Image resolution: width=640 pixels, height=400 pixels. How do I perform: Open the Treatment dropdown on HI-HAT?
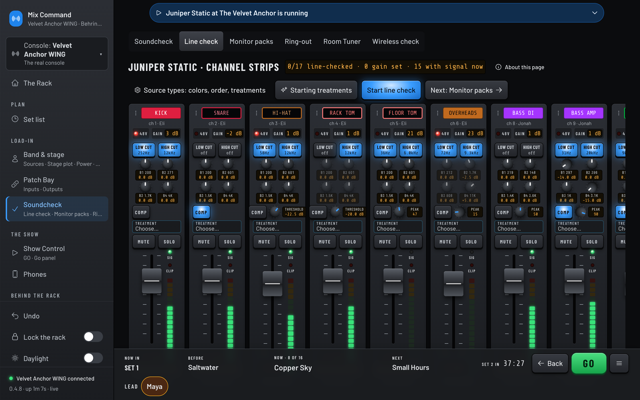pos(278,227)
